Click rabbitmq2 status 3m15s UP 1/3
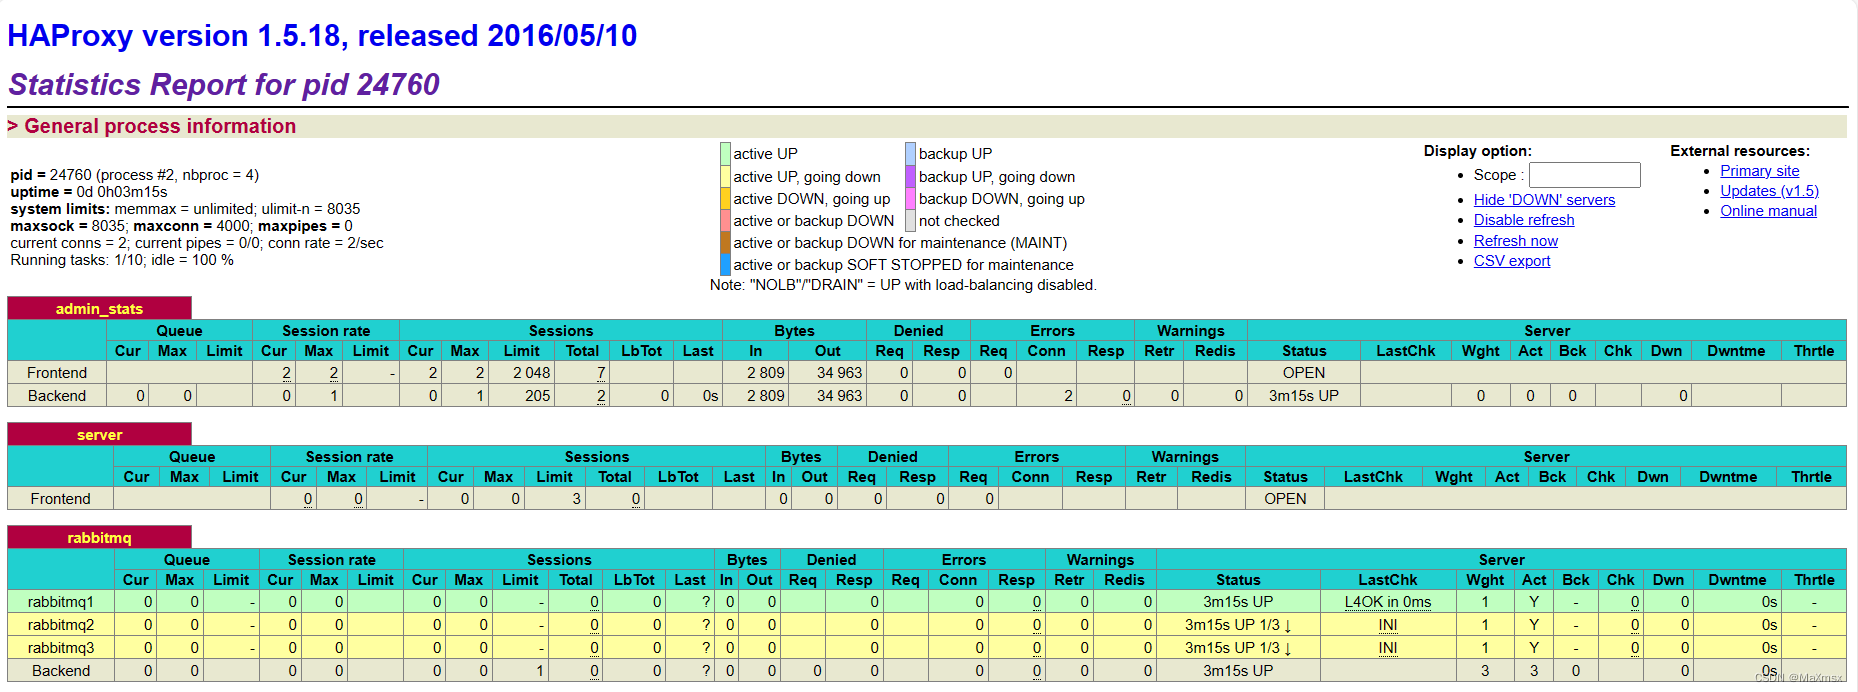1858x692 pixels. click(x=1238, y=625)
